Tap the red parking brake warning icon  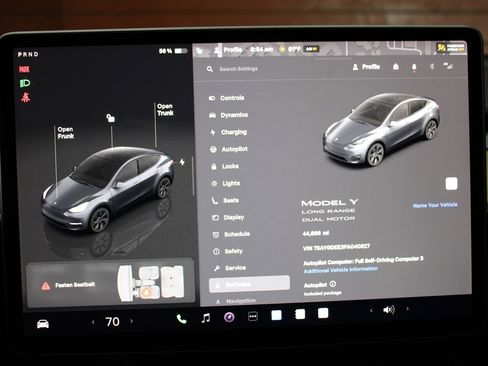pyautogui.click(x=24, y=69)
